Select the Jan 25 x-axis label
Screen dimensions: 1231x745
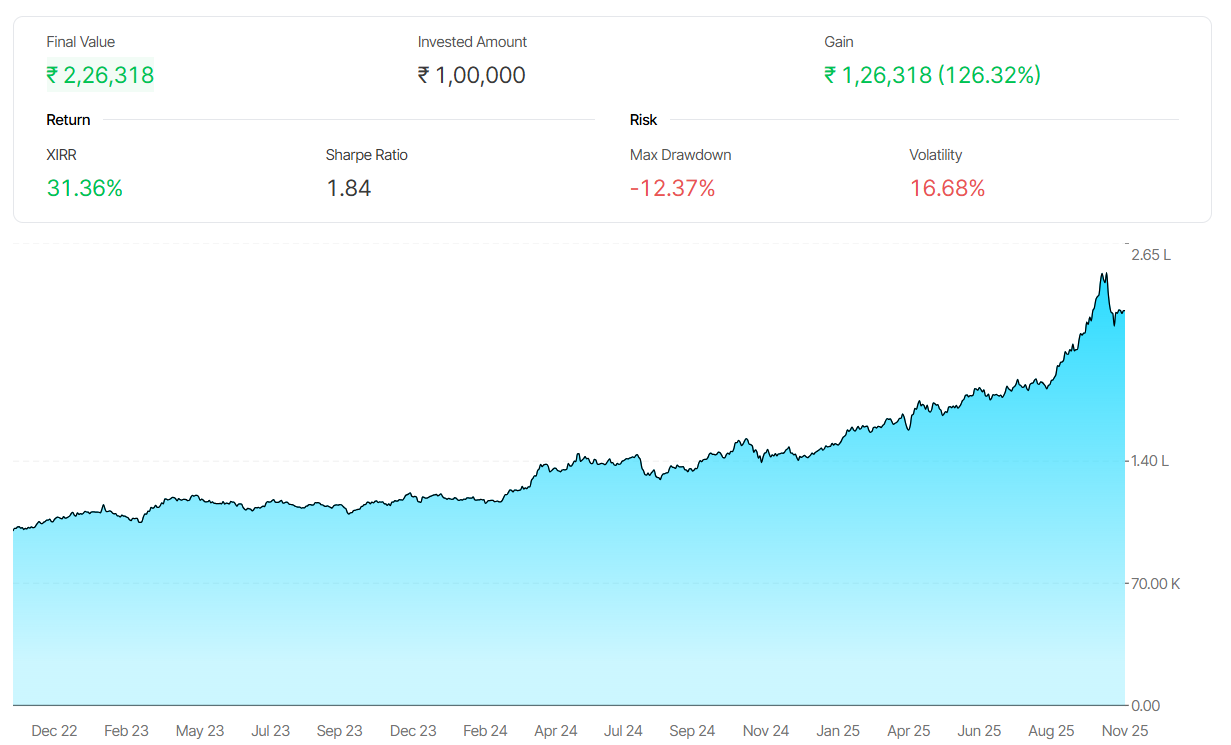837,731
